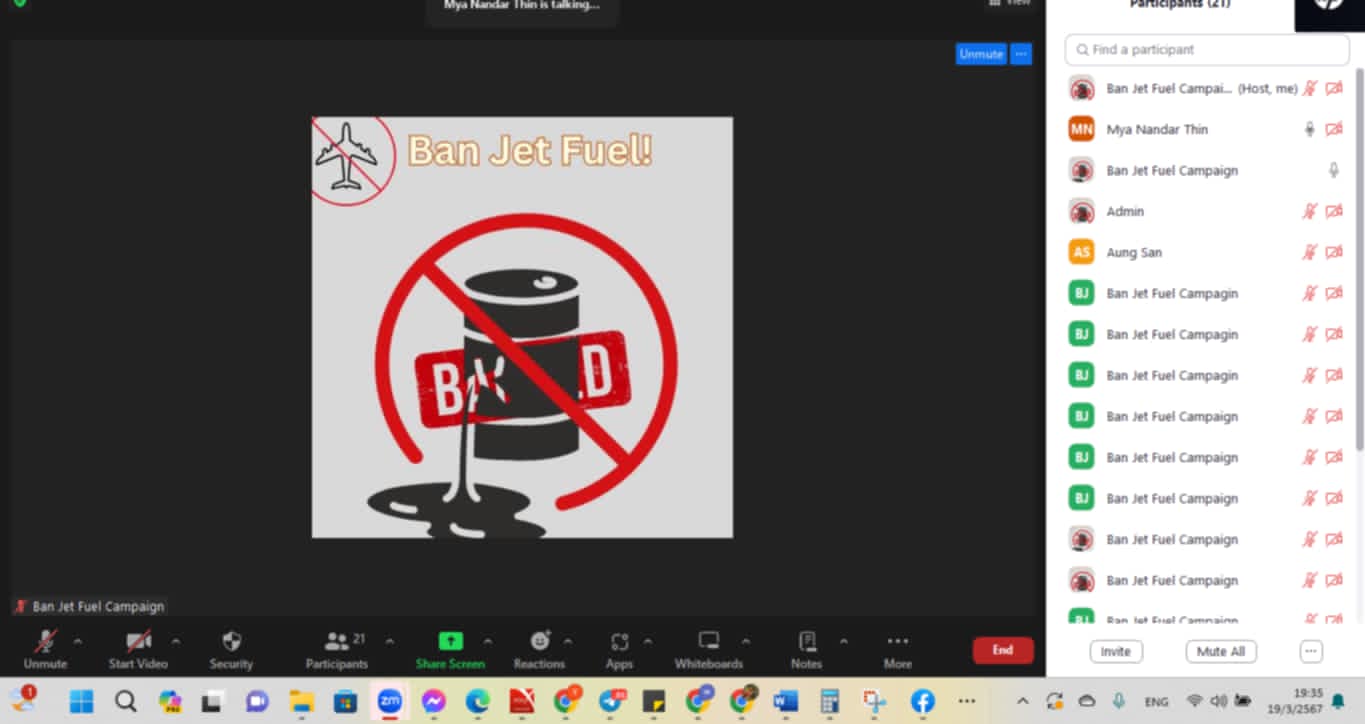Image resolution: width=1365 pixels, height=724 pixels.
Task: Click the Invite button
Action: (1116, 651)
